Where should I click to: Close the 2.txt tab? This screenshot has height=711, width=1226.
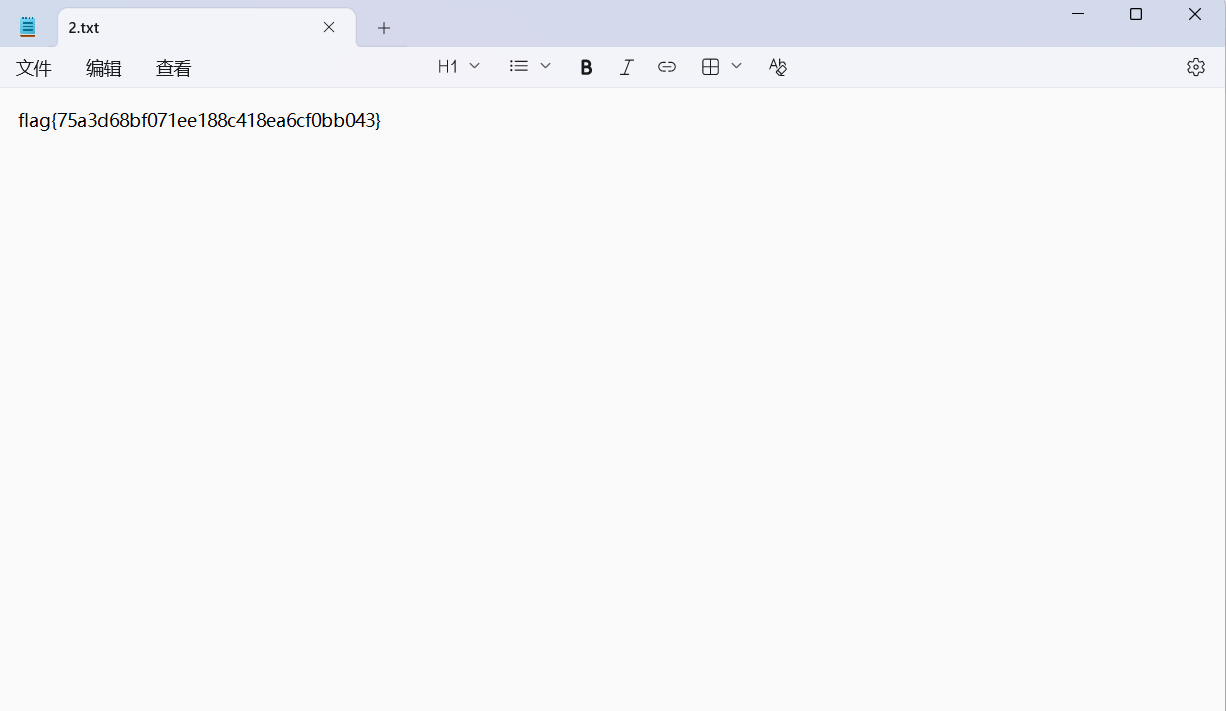point(329,27)
